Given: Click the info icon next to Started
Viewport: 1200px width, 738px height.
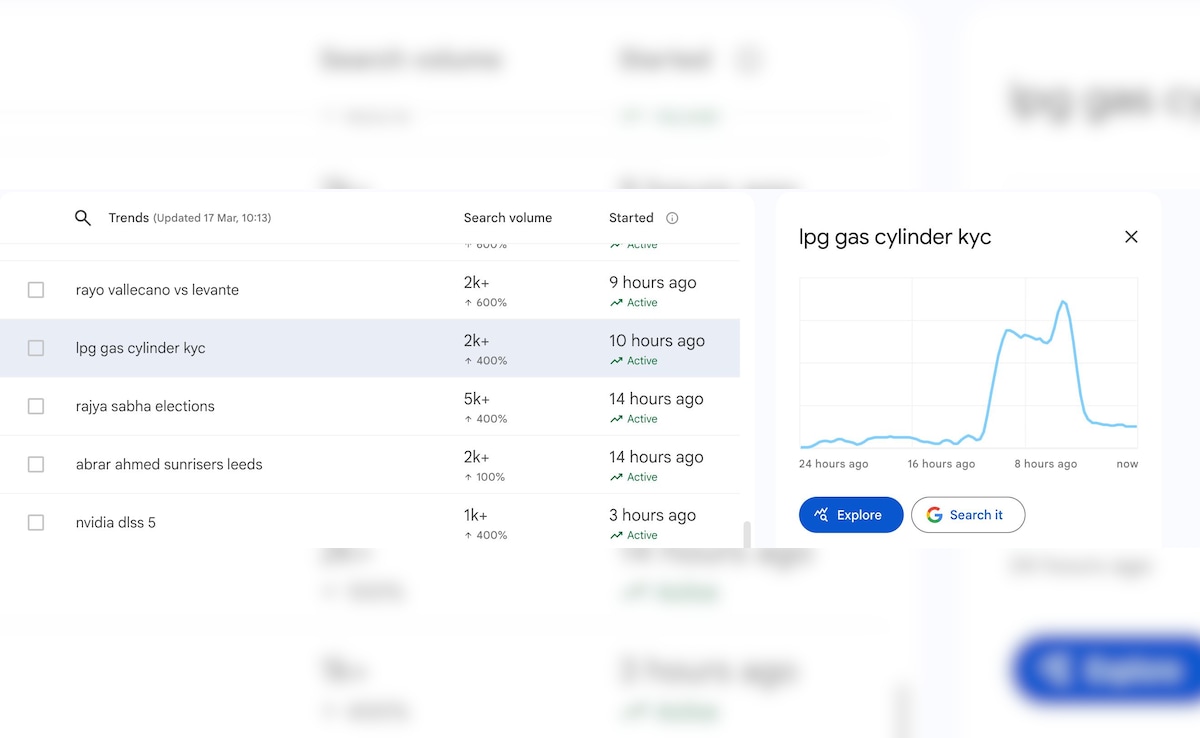Looking at the screenshot, I should click(672, 218).
